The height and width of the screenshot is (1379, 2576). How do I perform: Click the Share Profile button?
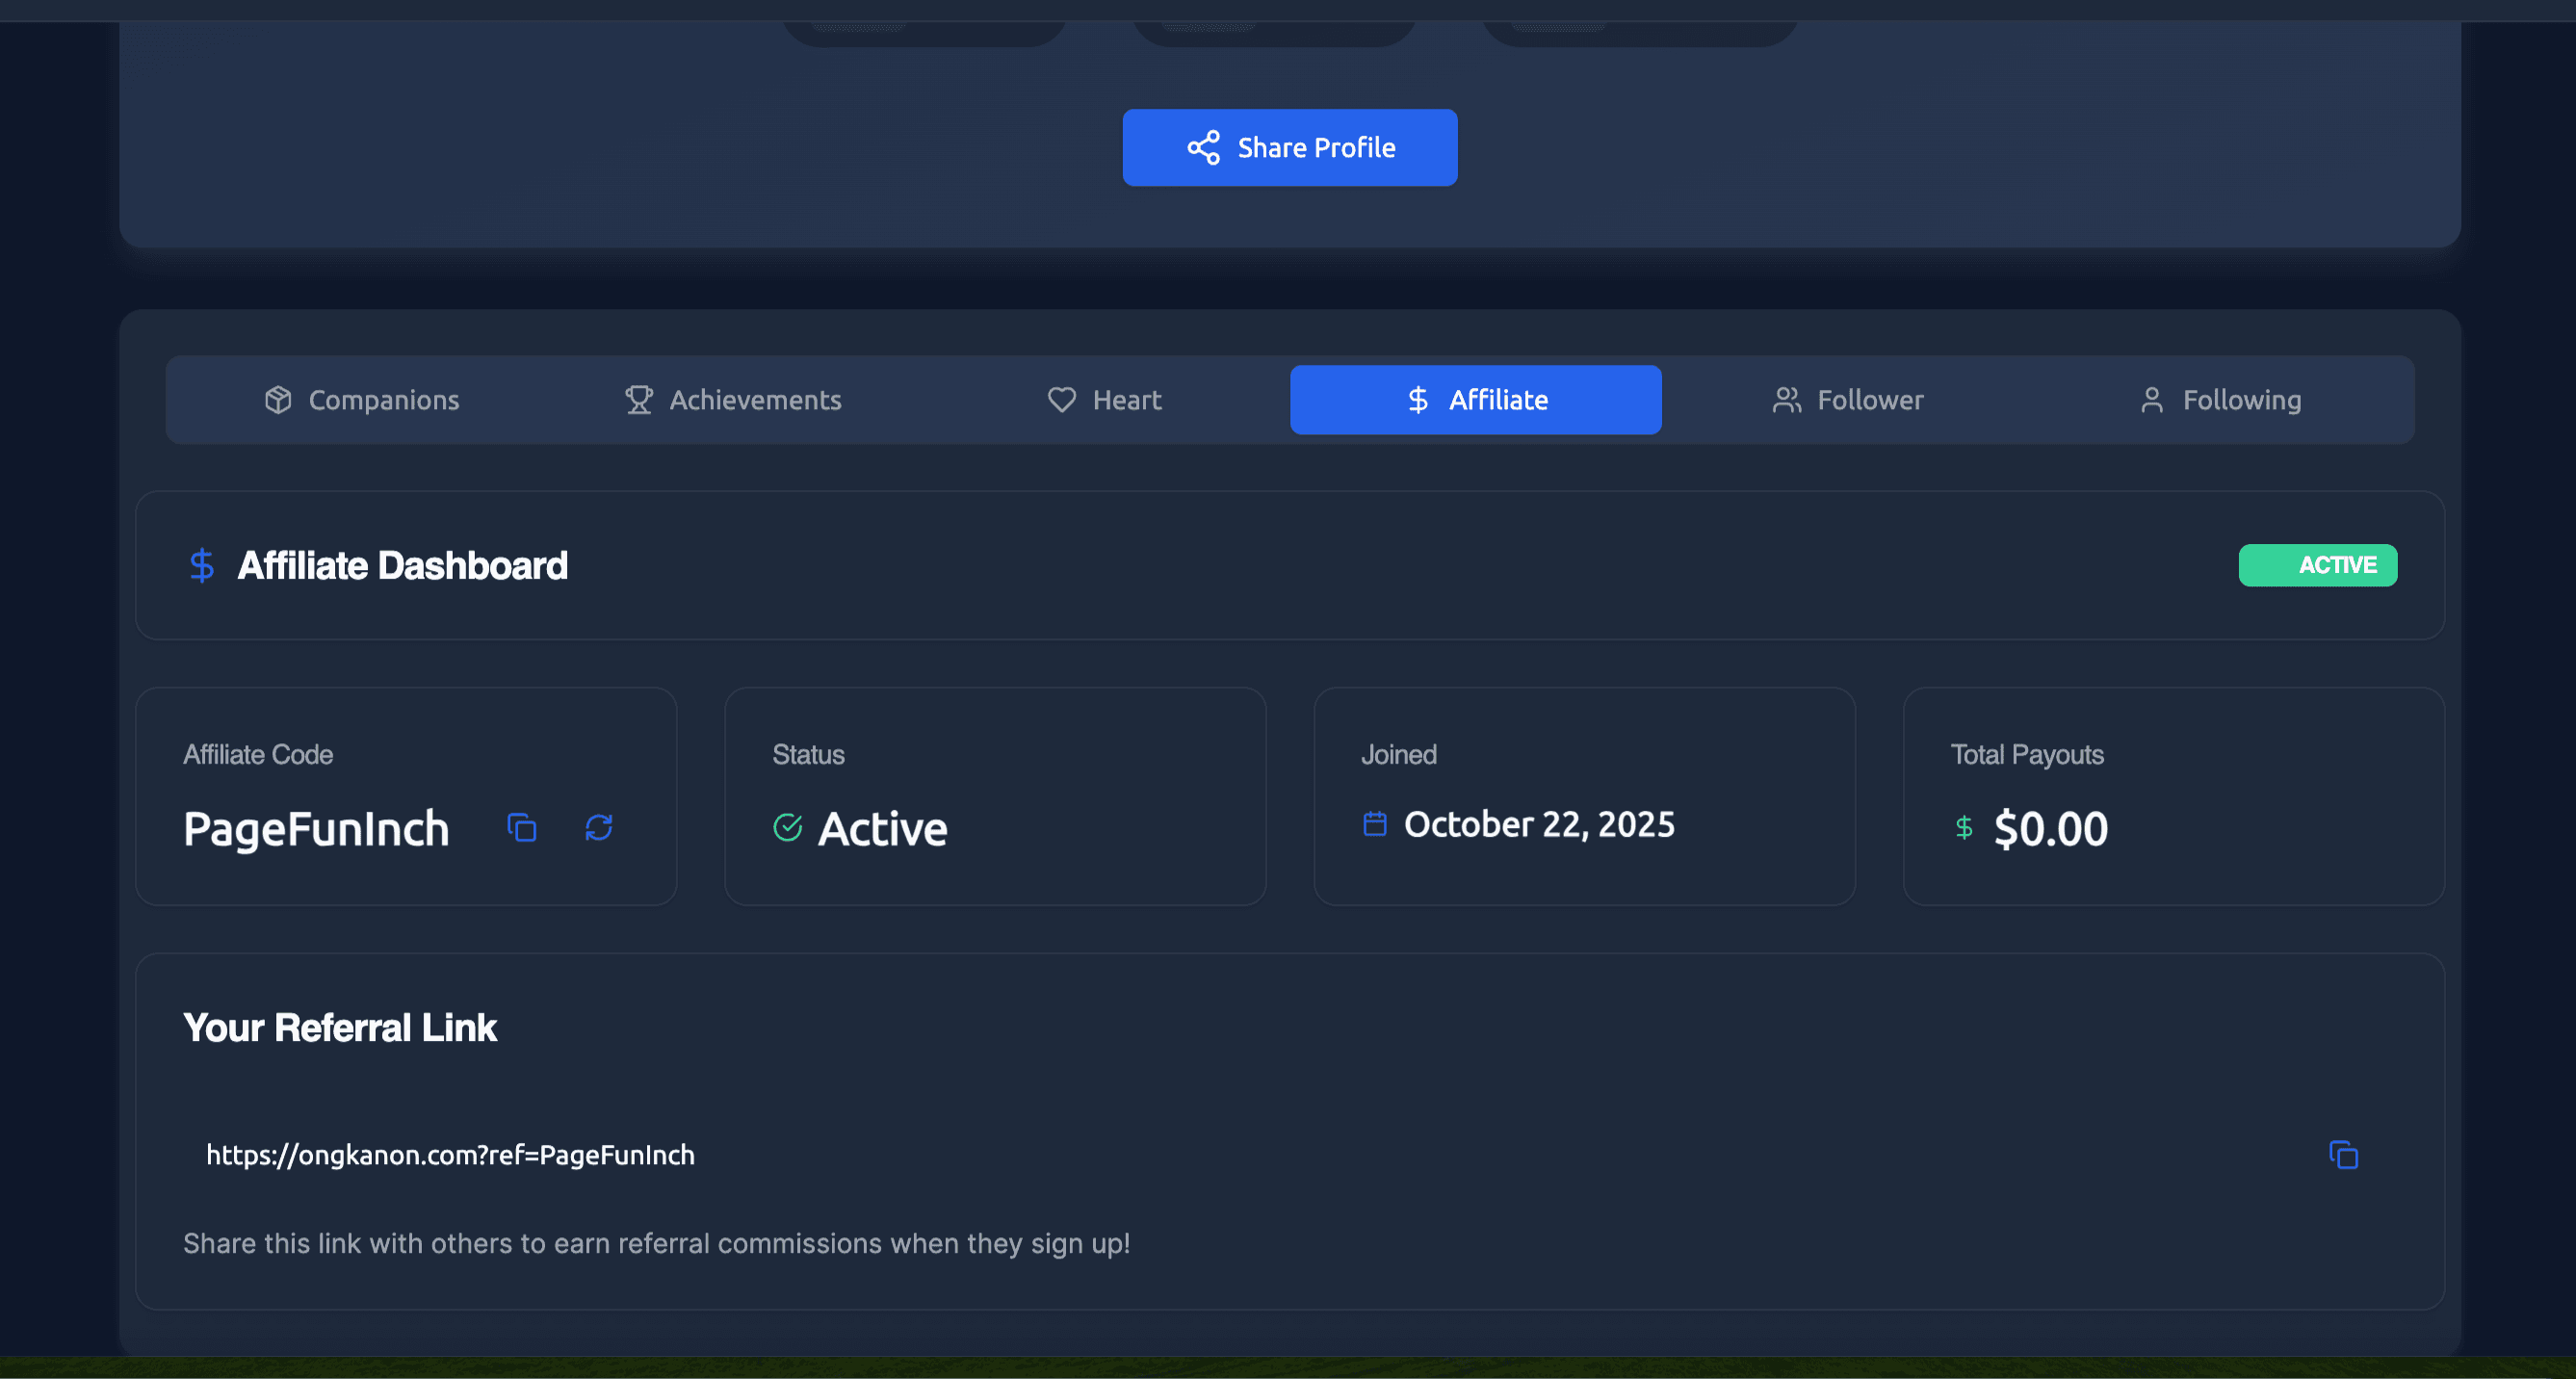1290,147
